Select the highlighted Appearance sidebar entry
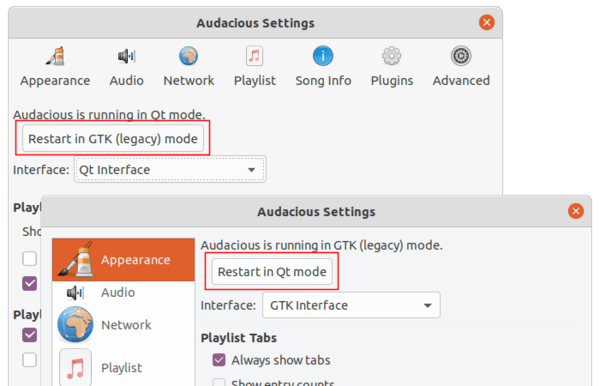The width and height of the screenshot is (600, 386). coord(123,260)
